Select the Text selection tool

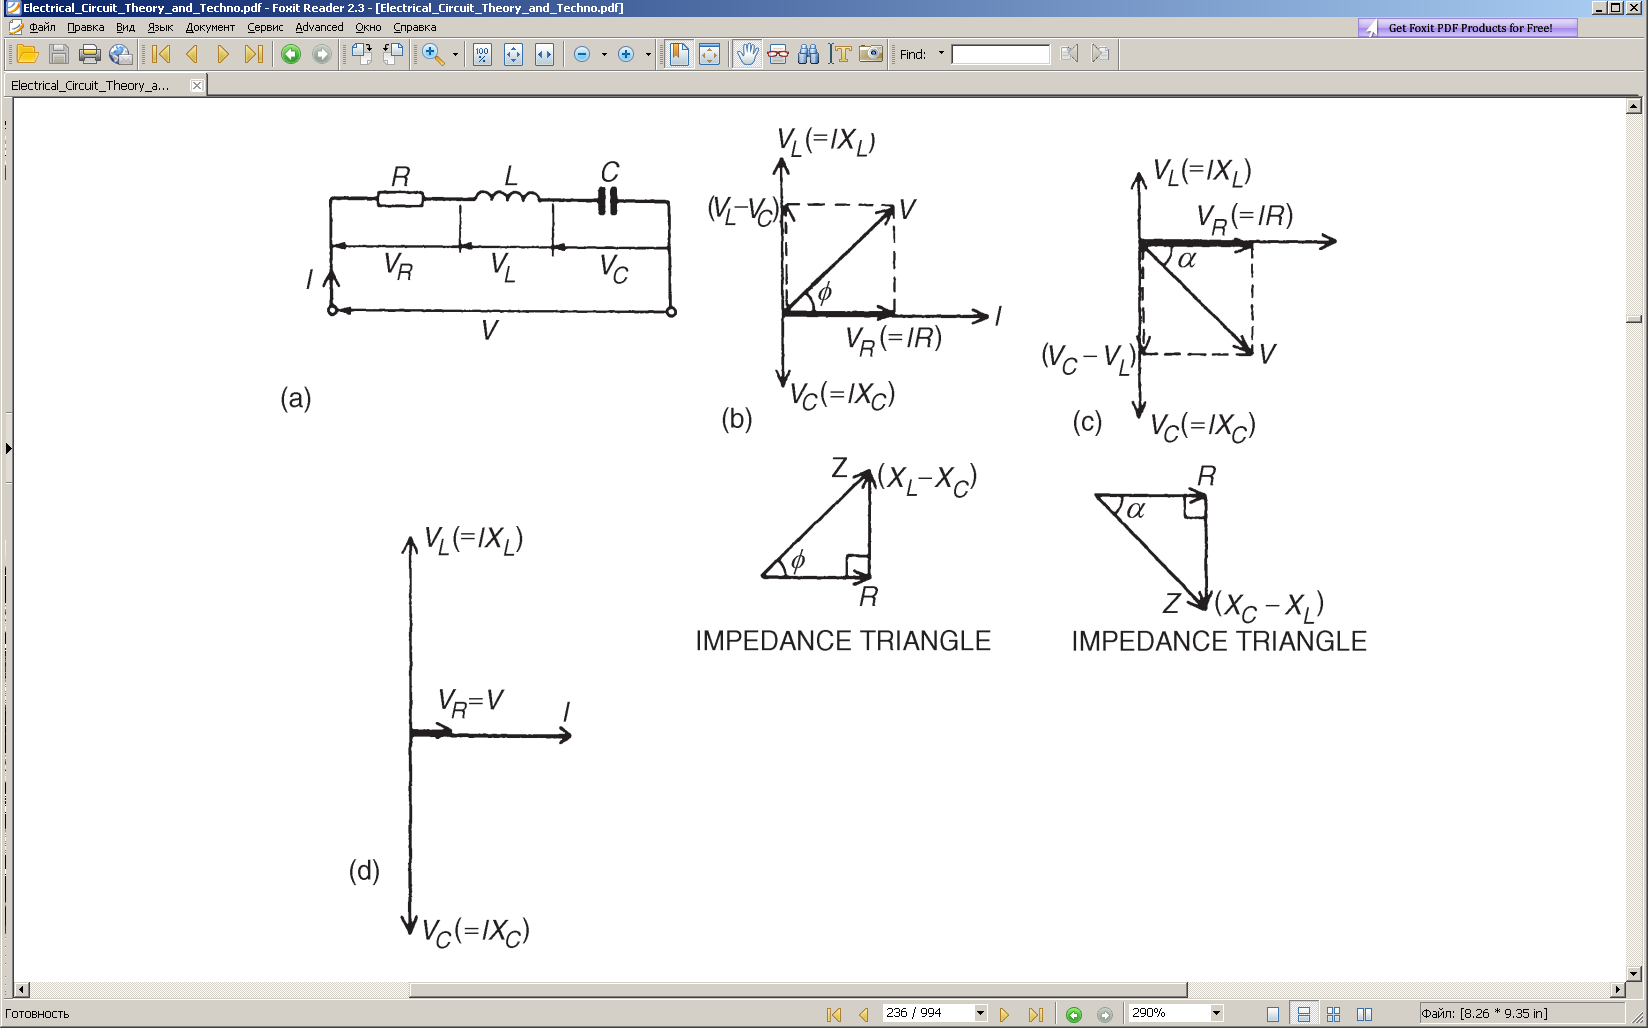pyautogui.click(x=840, y=54)
